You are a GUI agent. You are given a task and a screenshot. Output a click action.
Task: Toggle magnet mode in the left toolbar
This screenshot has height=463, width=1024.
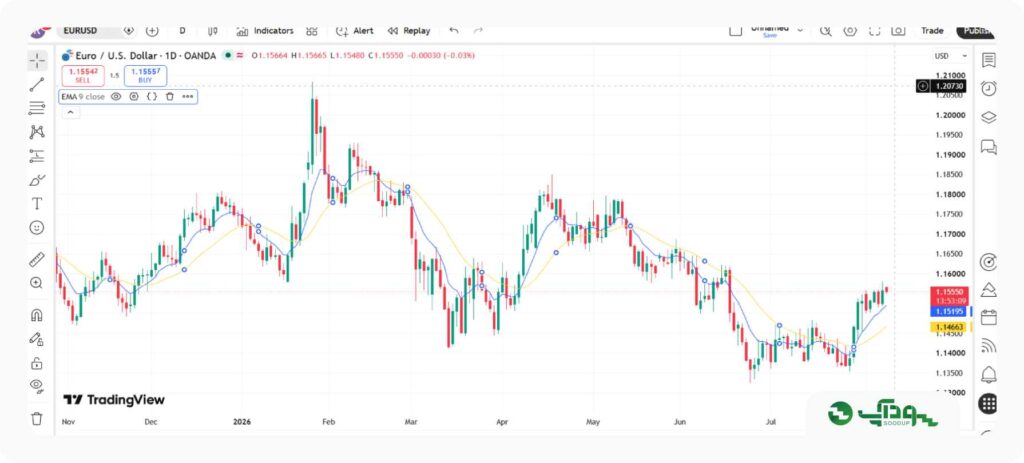tap(37, 315)
